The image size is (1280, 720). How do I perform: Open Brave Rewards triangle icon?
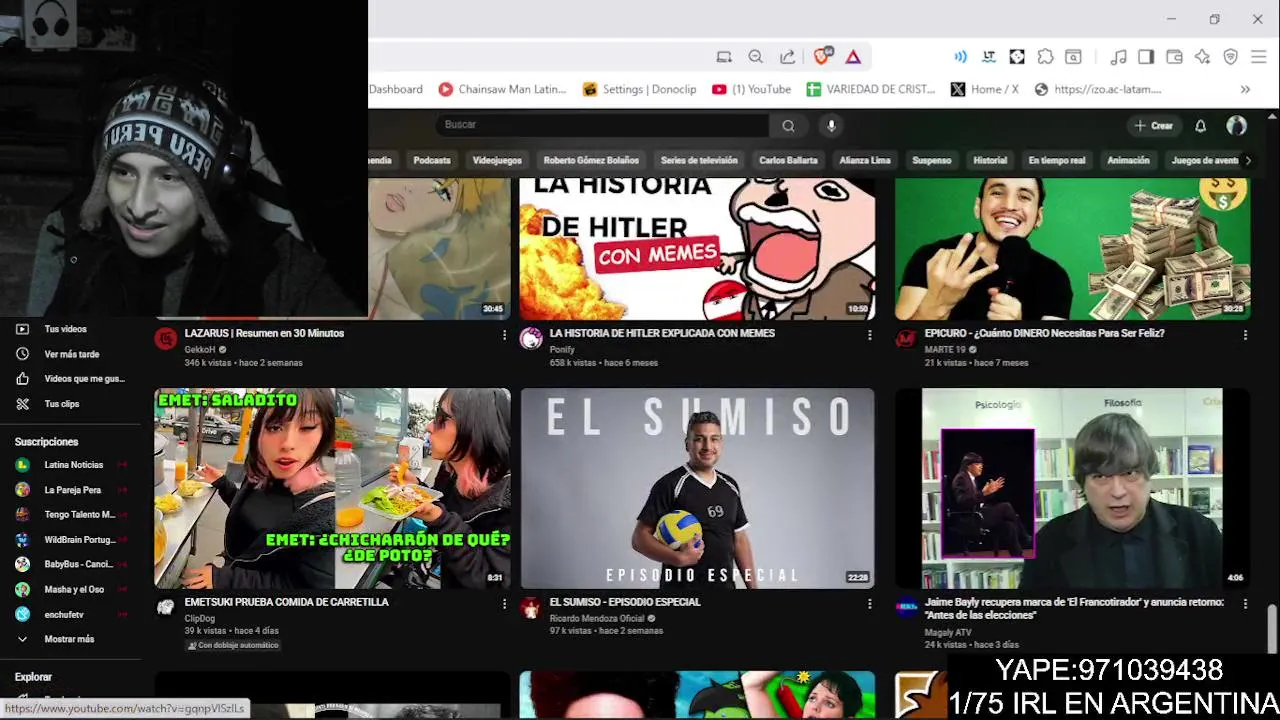pos(853,57)
